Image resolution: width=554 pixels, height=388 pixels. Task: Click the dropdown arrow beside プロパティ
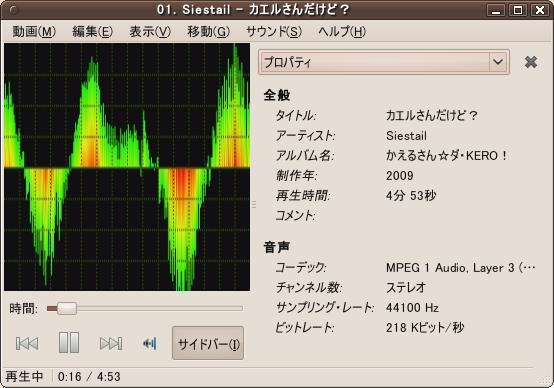pos(498,62)
